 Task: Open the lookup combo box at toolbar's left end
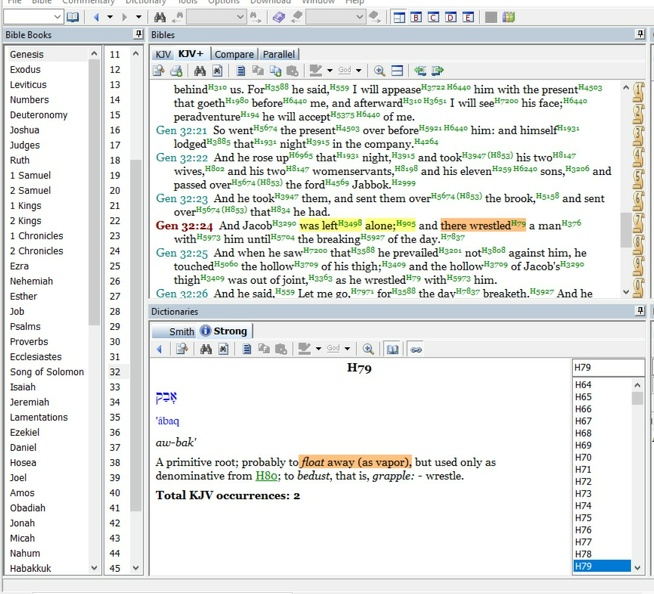pos(33,17)
